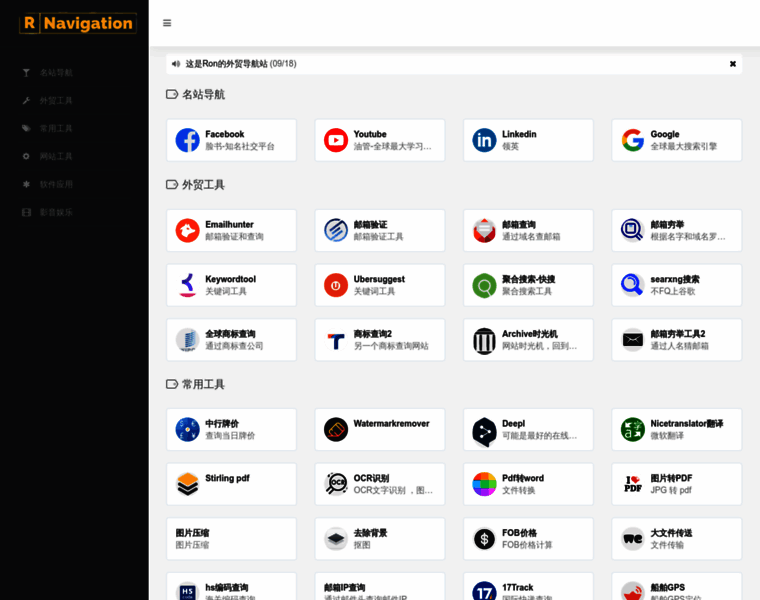
Task: Click the 17Track blue icon
Action: 484,591
